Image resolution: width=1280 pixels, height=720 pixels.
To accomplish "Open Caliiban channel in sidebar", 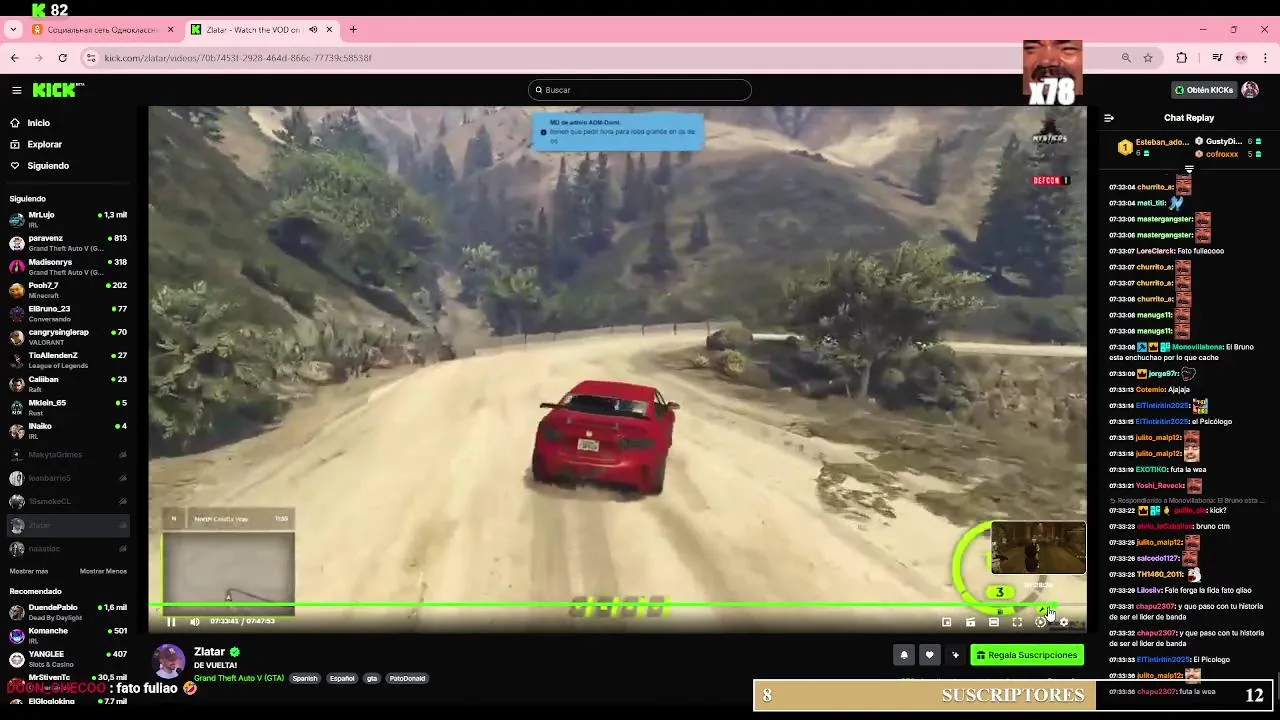I will point(68,384).
